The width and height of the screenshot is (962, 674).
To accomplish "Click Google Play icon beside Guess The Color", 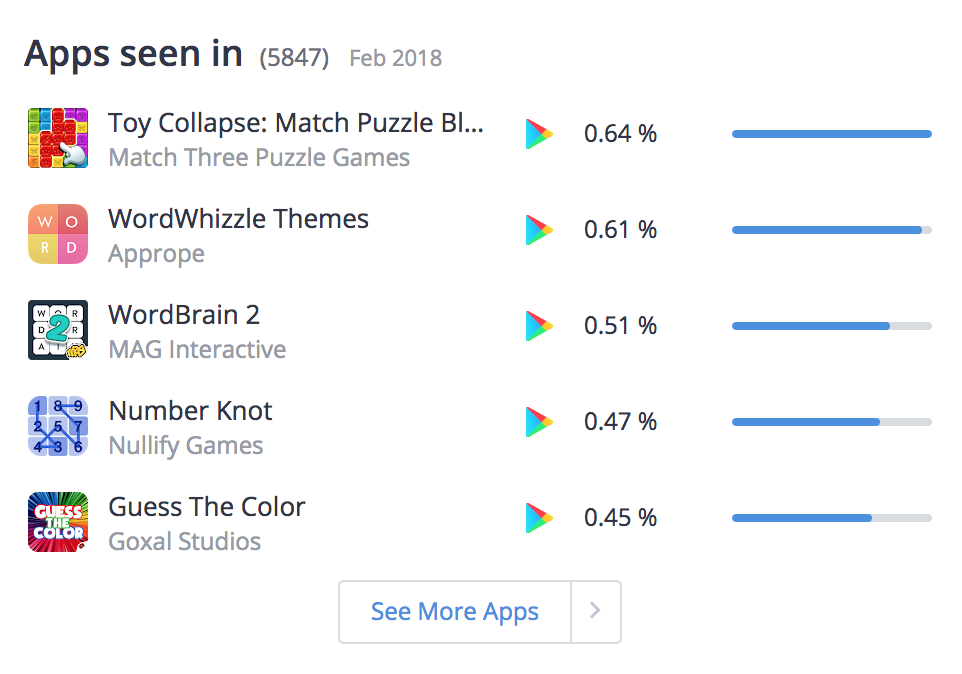I will click(539, 518).
